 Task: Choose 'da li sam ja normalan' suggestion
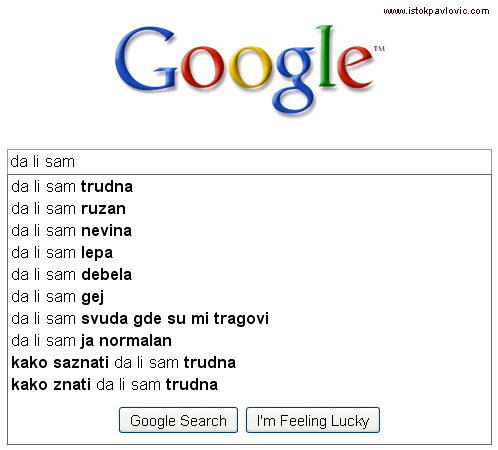pos(249,340)
